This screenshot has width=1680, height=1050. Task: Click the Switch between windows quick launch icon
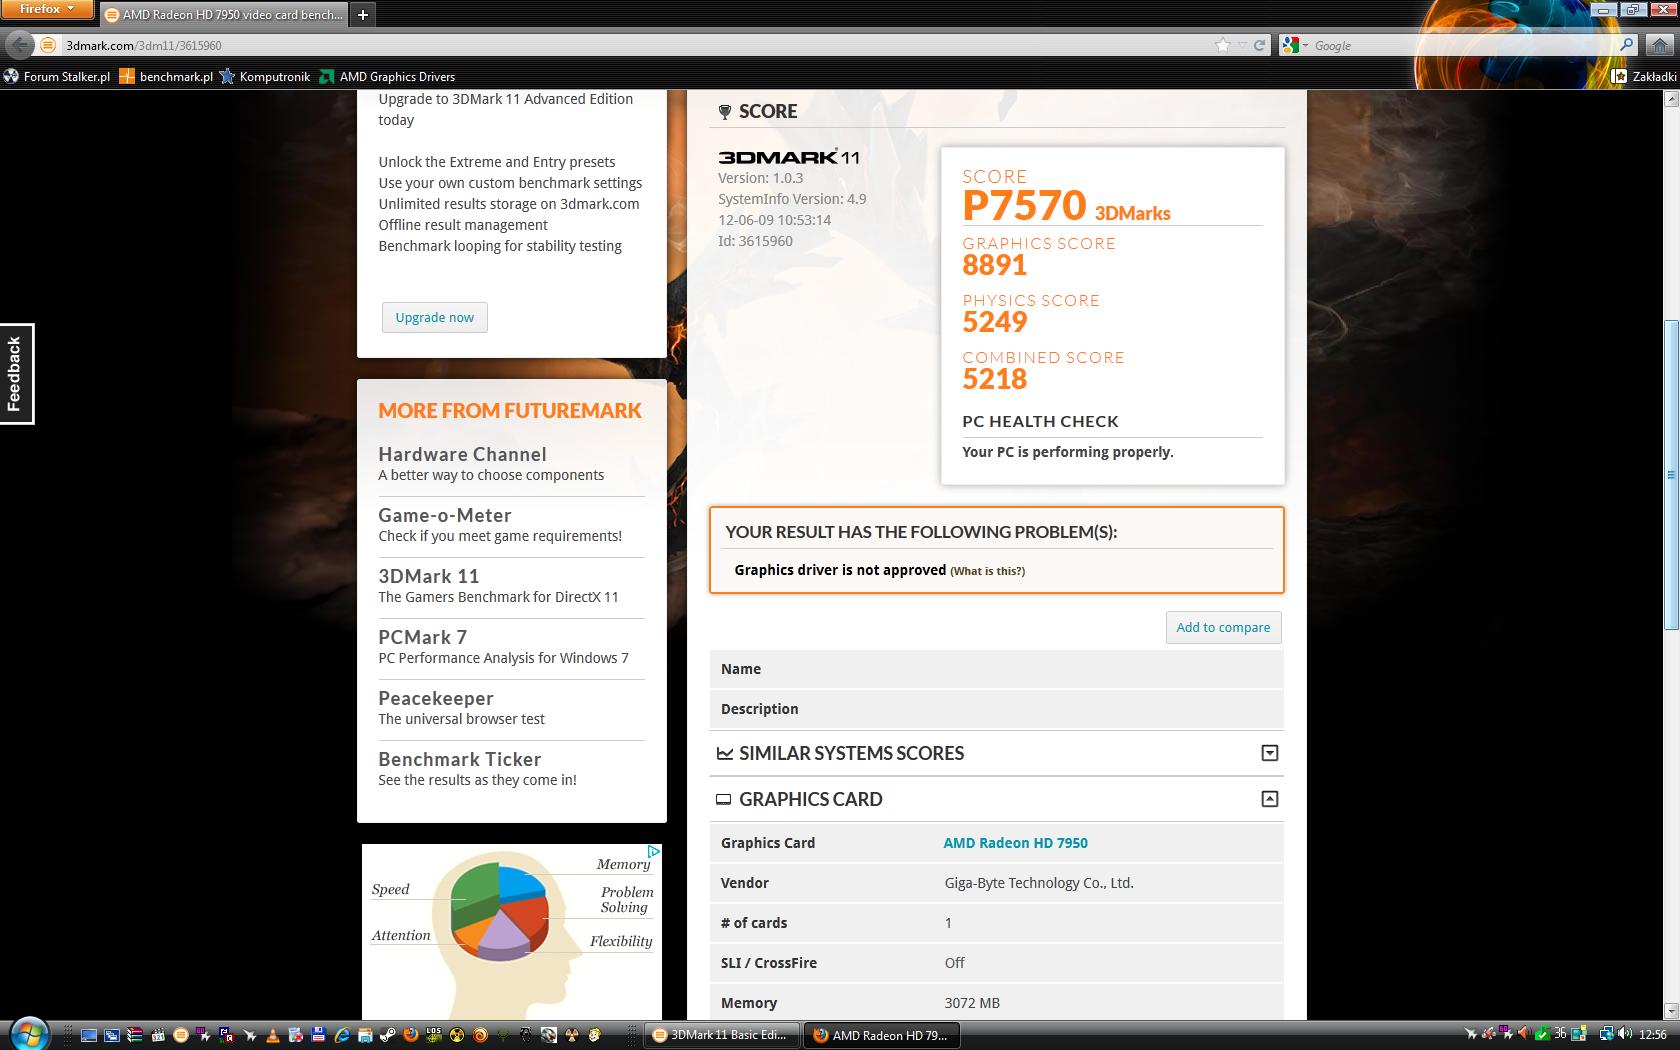(x=112, y=1035)
